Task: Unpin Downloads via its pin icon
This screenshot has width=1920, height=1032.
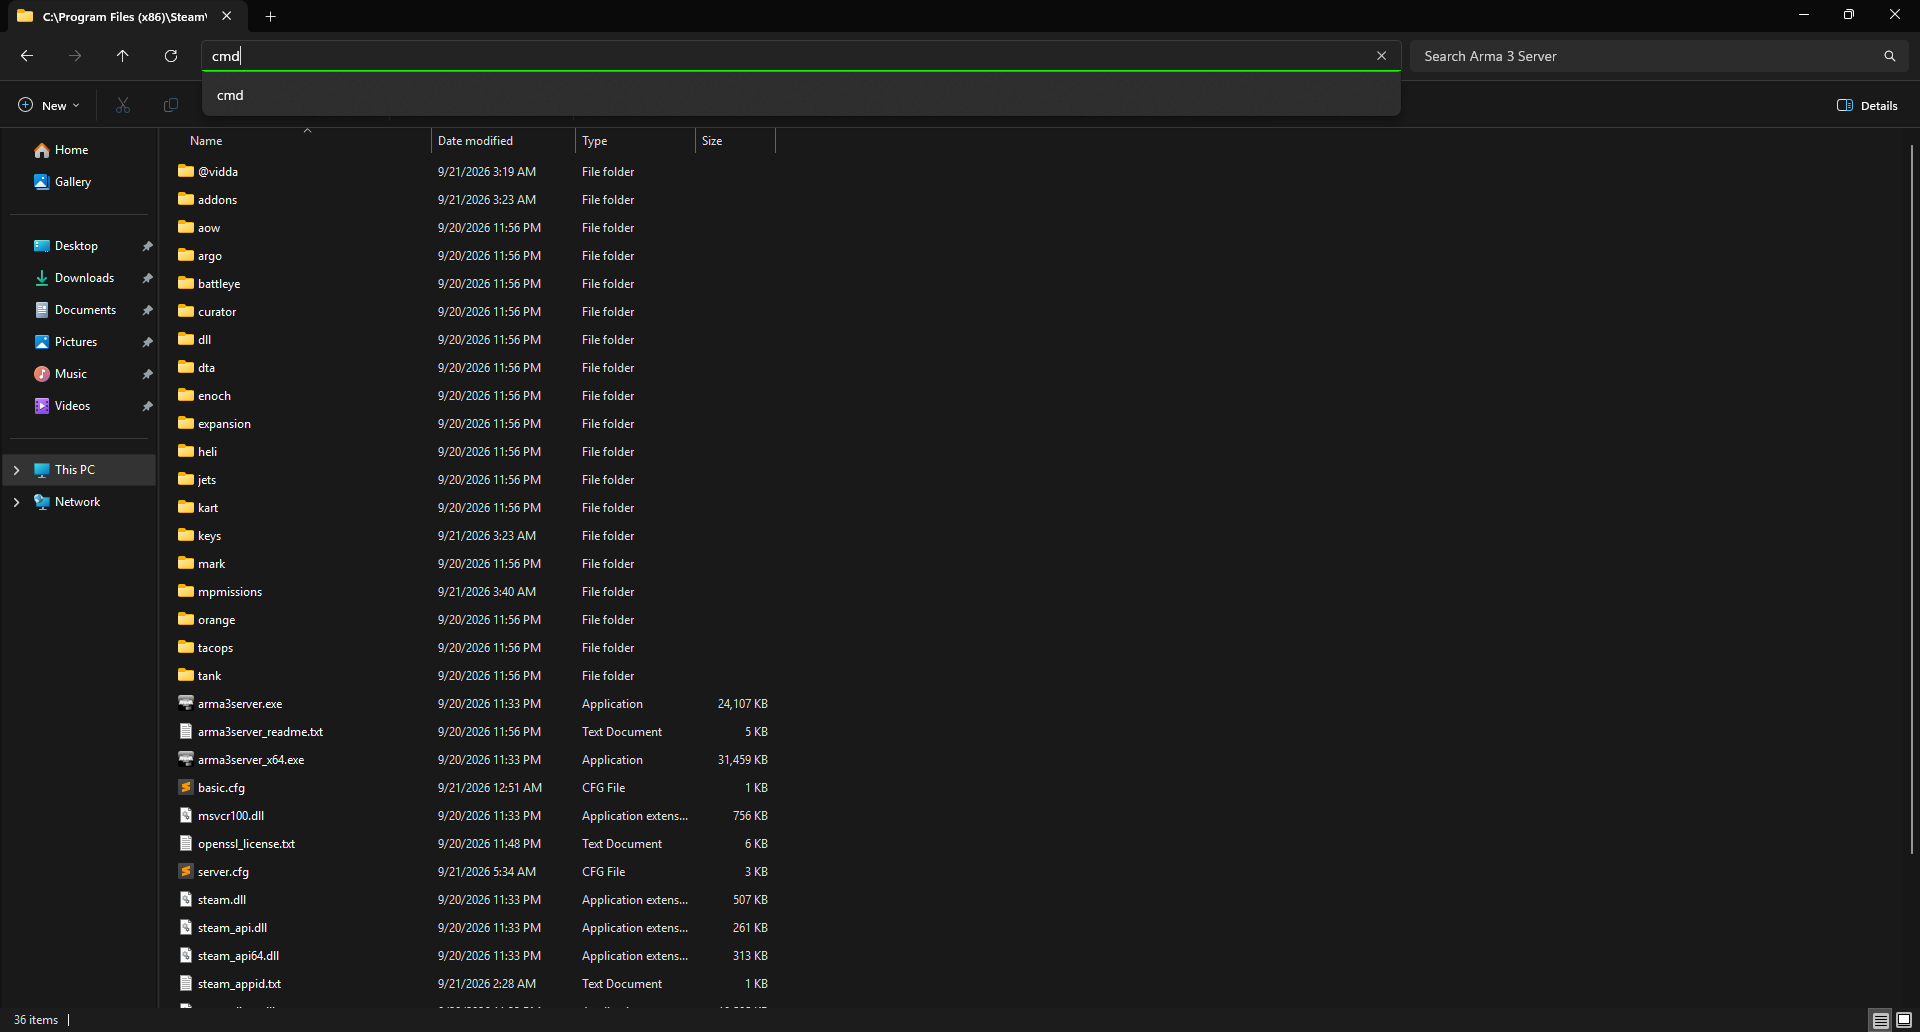Action: (147, 278)
